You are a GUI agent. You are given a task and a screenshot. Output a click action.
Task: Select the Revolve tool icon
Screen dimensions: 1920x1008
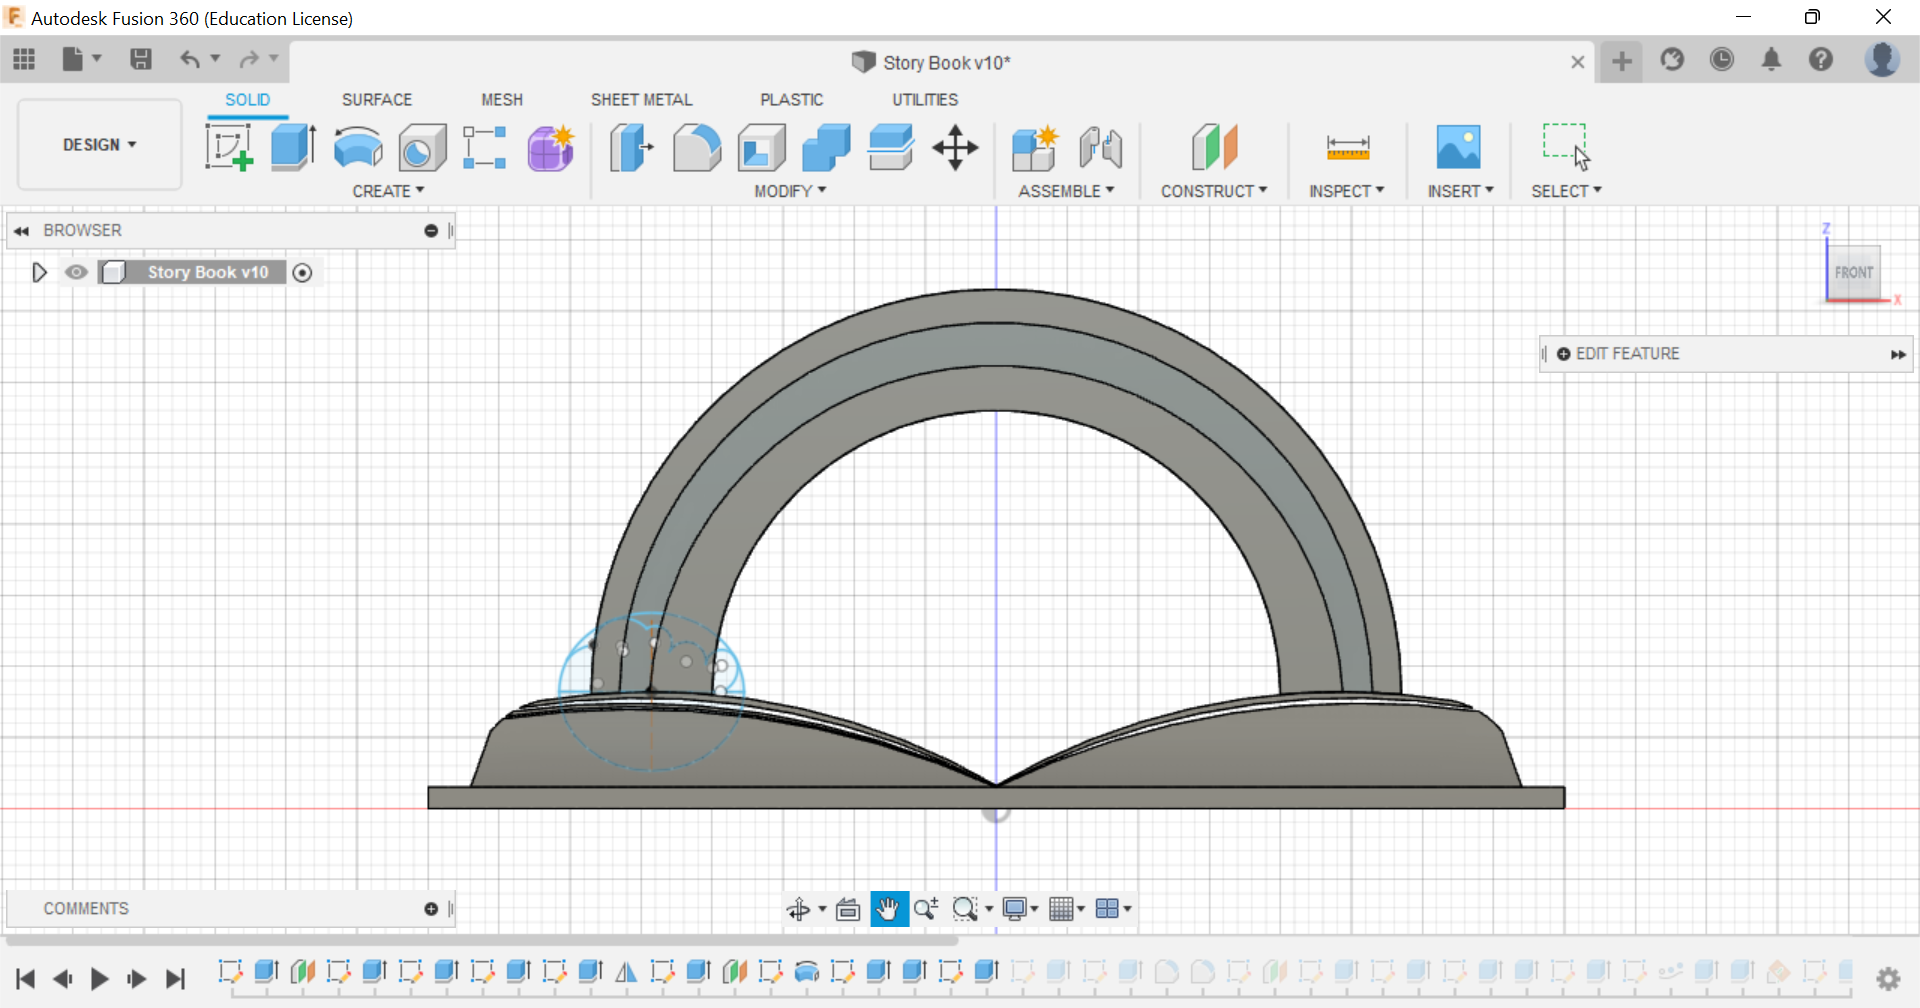358,148
